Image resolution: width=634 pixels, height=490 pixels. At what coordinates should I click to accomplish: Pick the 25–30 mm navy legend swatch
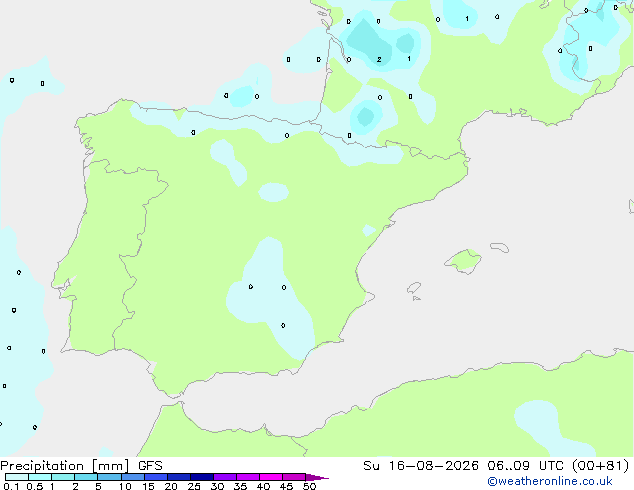point(202,477)
